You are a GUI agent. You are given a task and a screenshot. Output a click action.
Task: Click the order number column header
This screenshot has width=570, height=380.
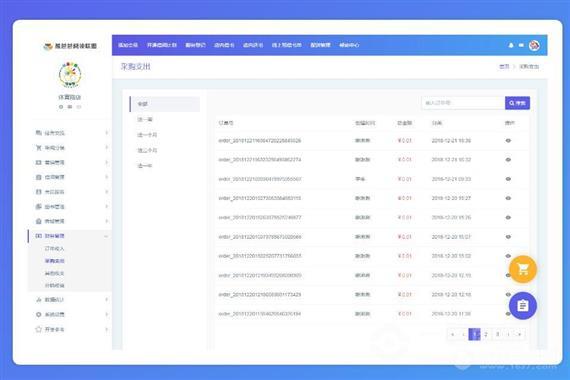[226, 123]
